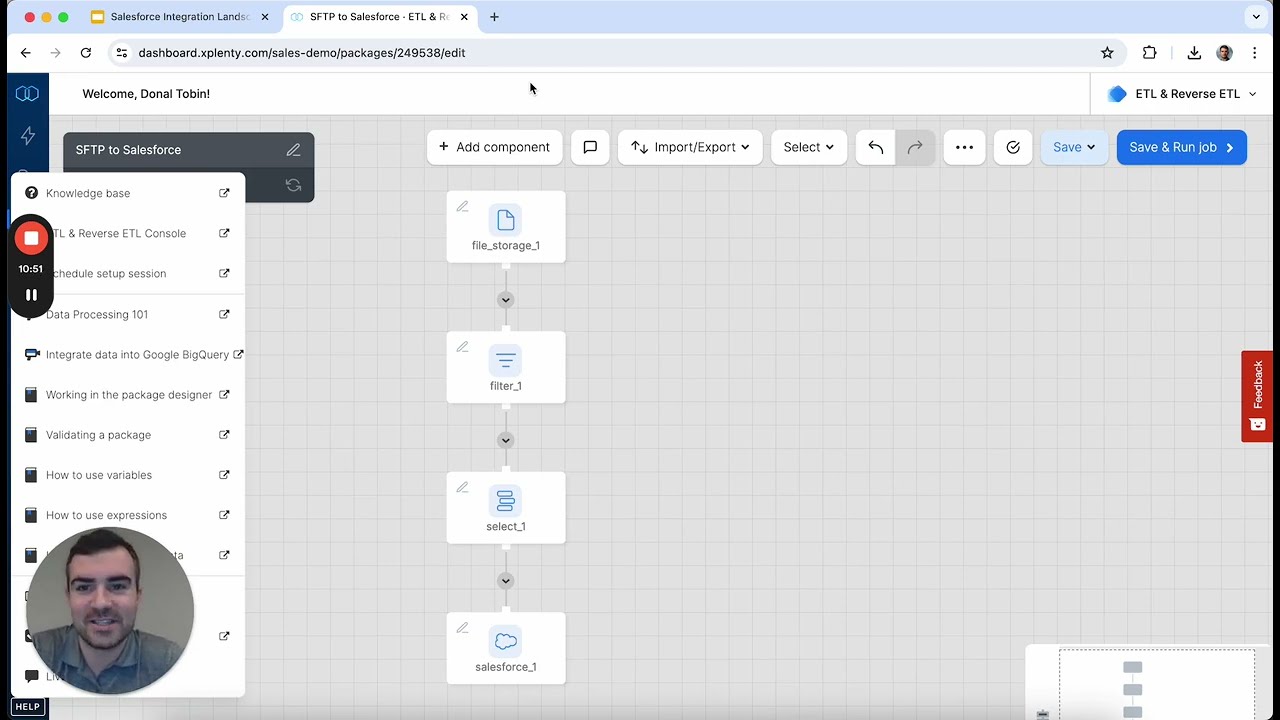Screen dimensions: 1280x720
Task: Expand connector arrow below select_1
Action: pyautogui.click(x=506, y=581)
